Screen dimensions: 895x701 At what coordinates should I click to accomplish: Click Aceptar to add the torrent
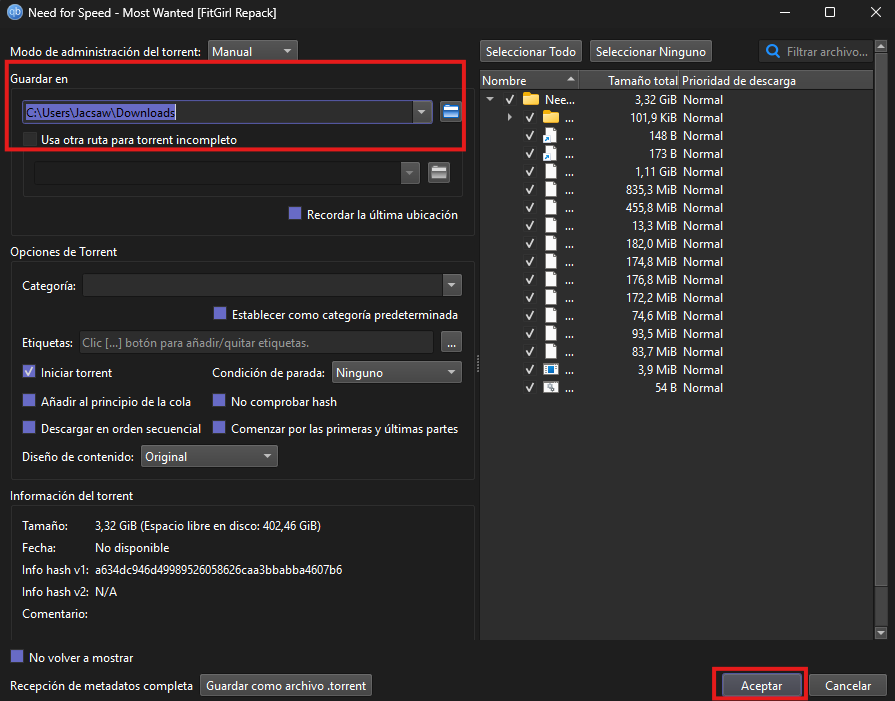pyautogui.click(x=761, y=686)
